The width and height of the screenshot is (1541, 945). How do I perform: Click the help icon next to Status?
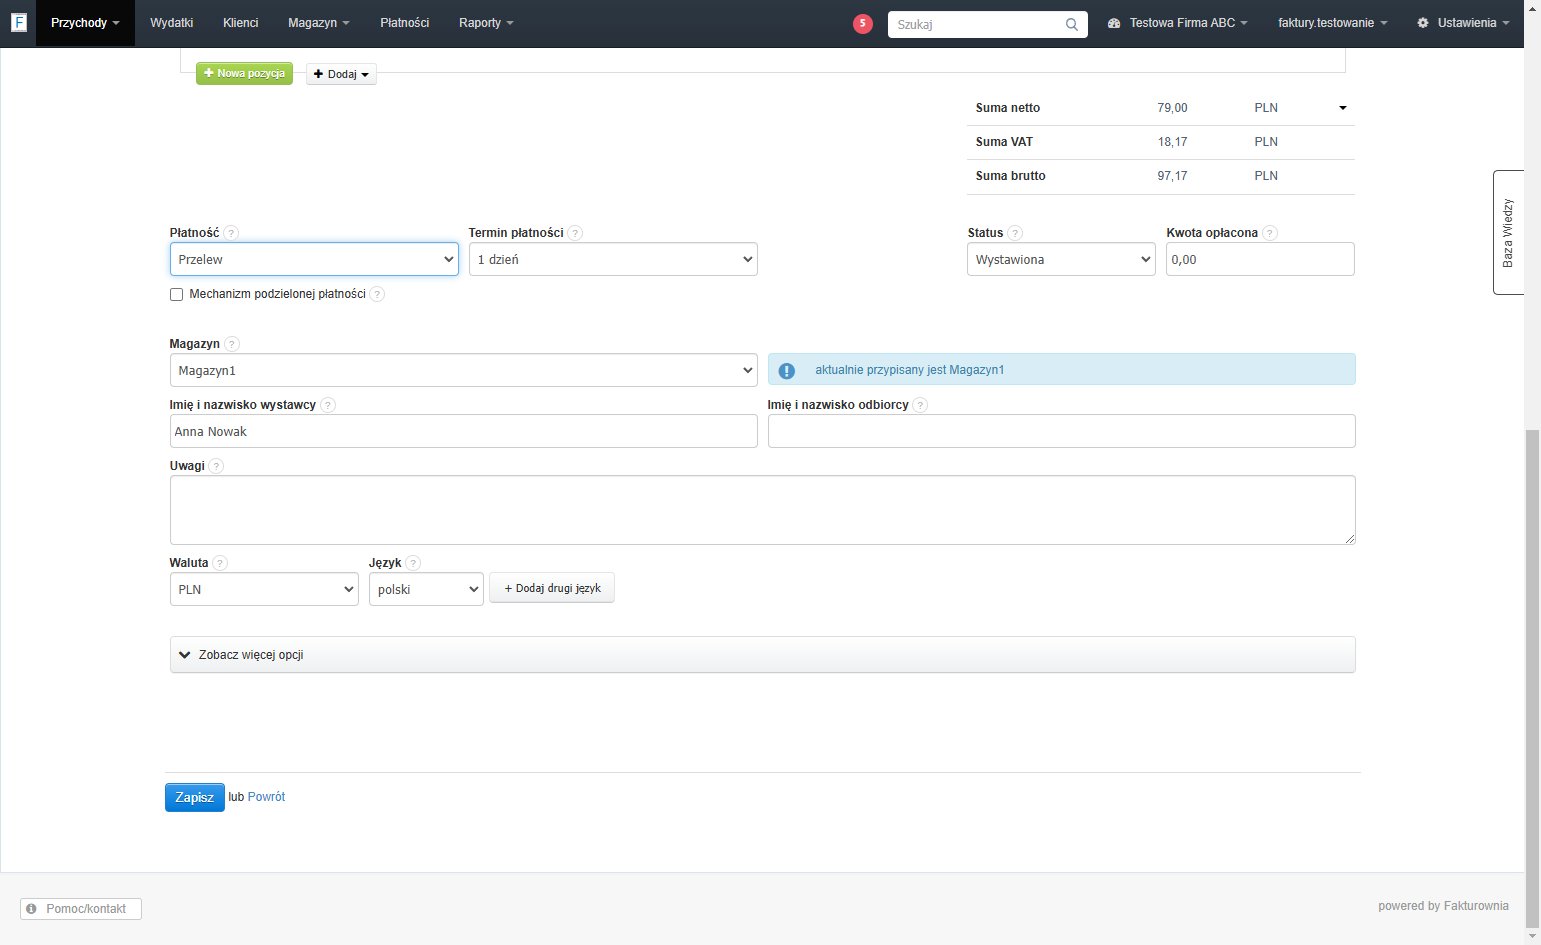(x=1015, y=233)
